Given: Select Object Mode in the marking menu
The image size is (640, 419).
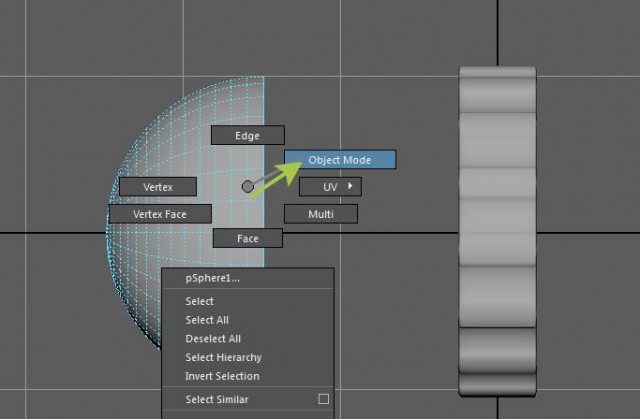Looking at the screenshot, I should [x=340, y=160].
